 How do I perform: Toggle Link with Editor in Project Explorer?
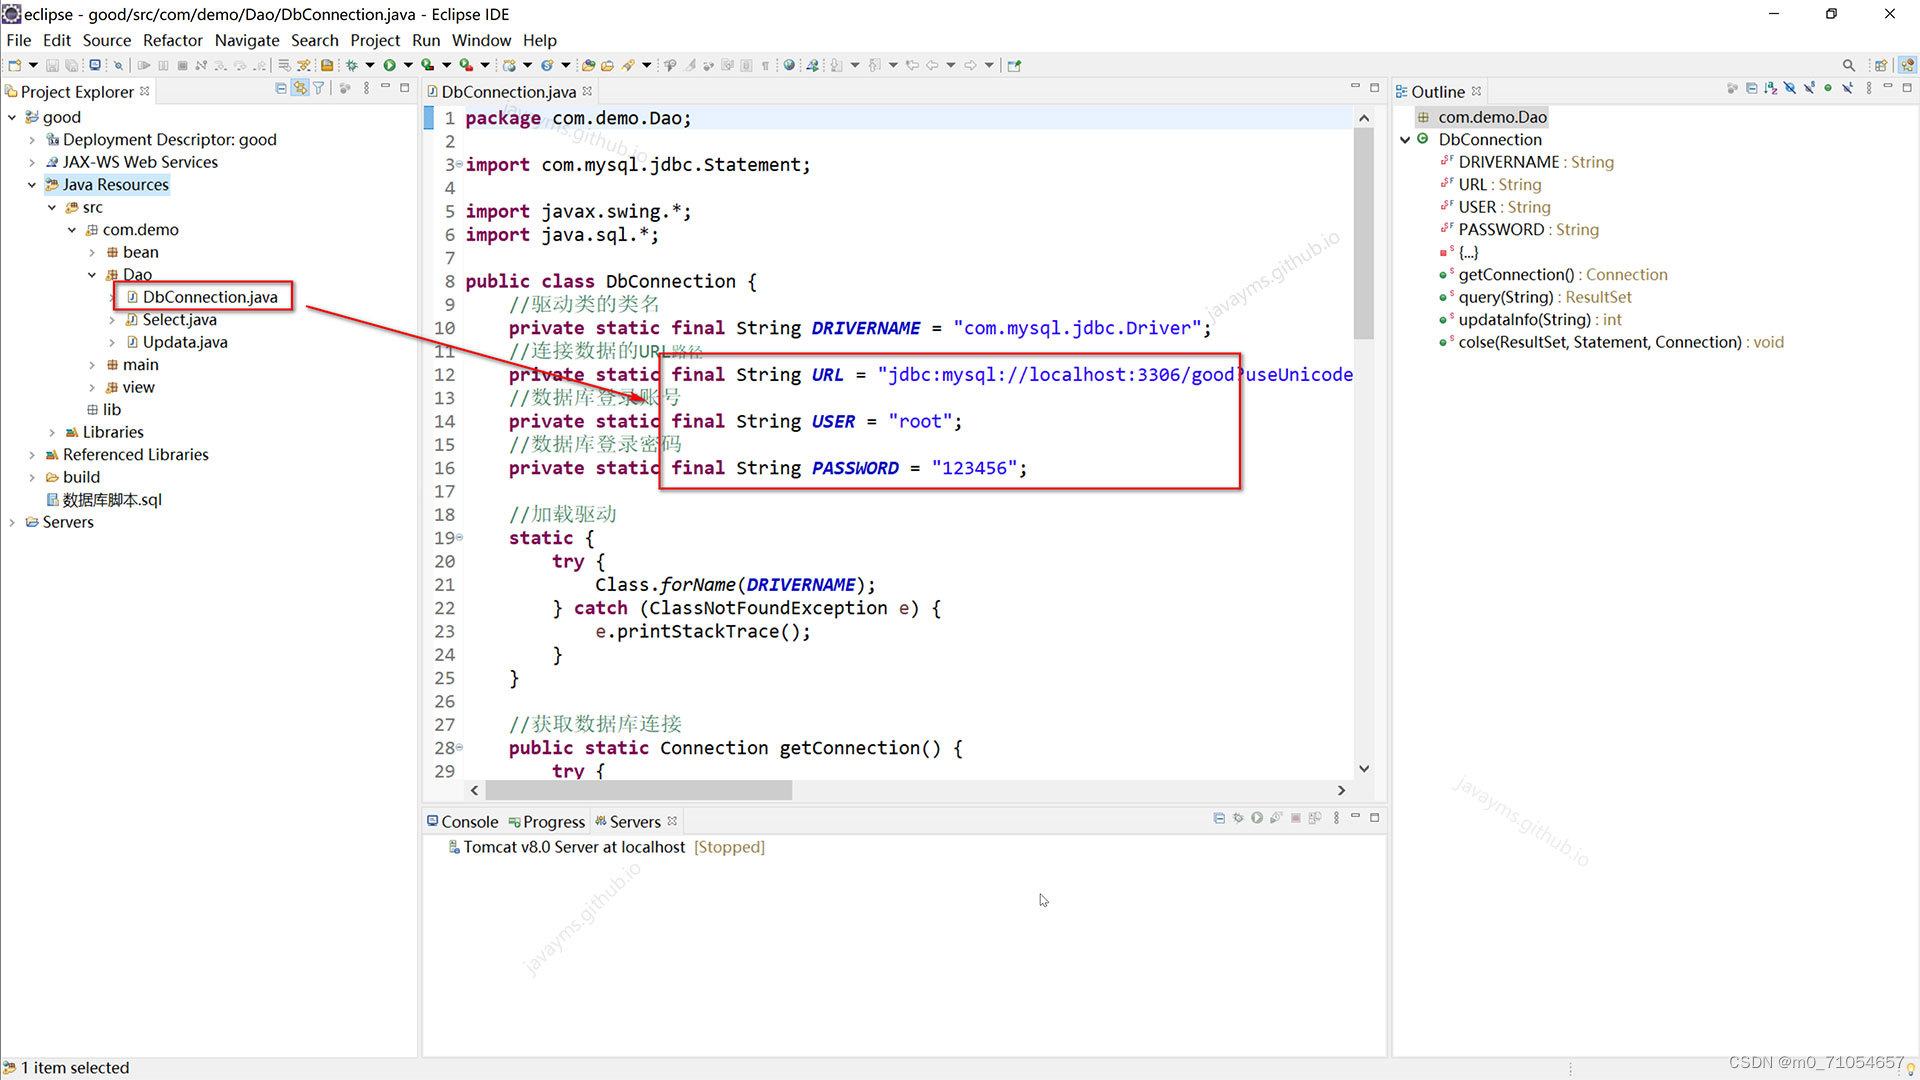(300, 89)
